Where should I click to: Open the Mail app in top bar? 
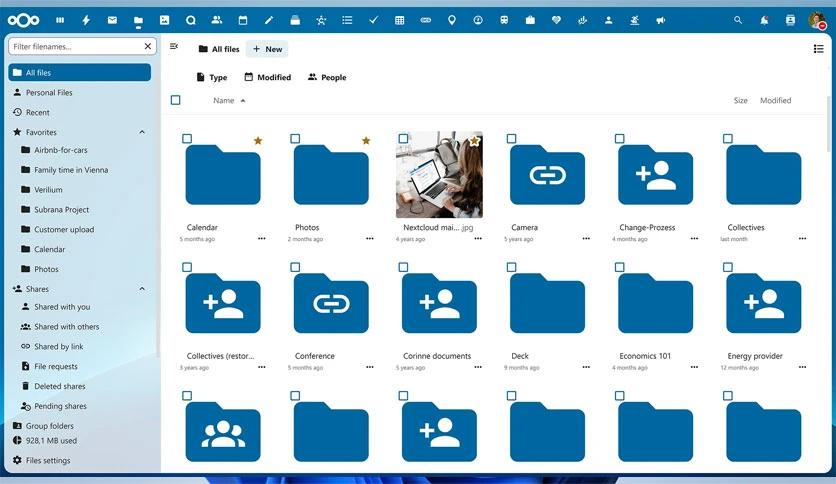tap(112, 20)
